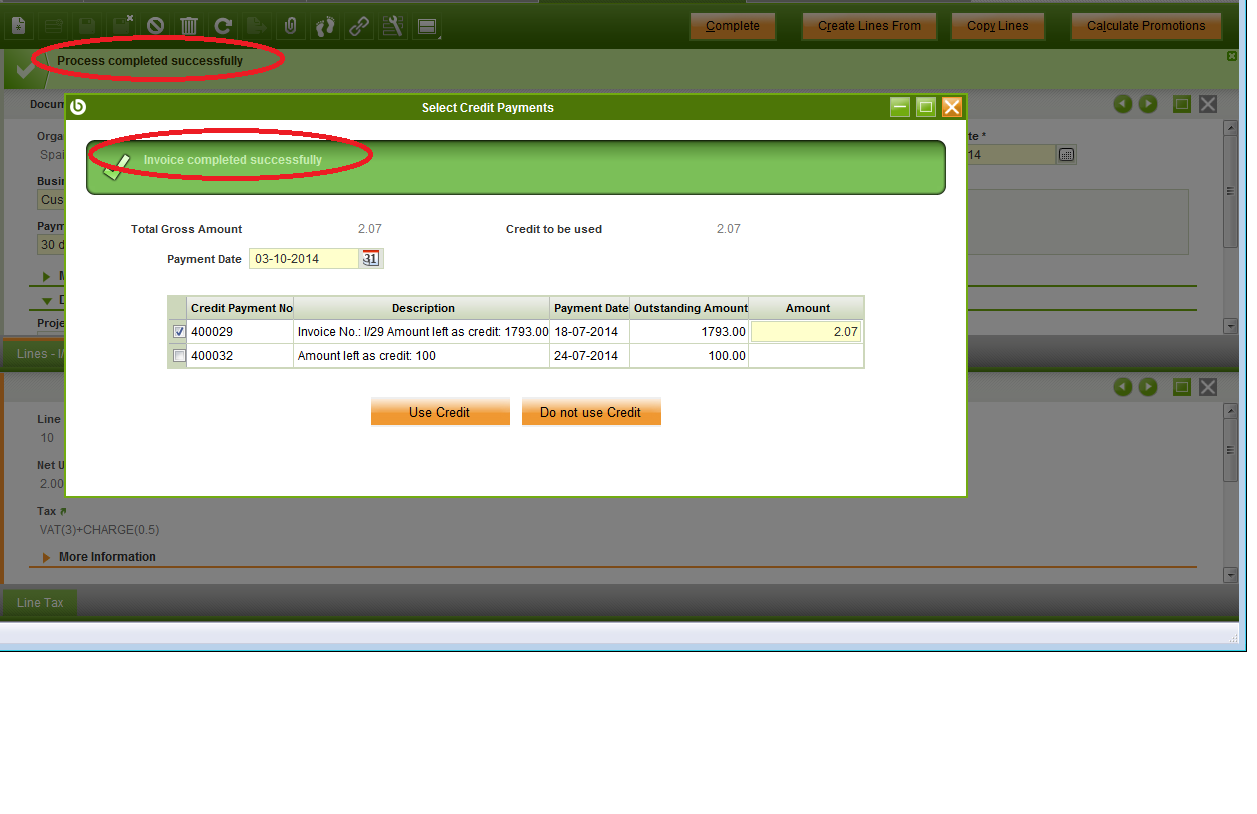1257x814 pixels.
Task: Maximize the Lines panel
Action: [x=1182, y=387]
